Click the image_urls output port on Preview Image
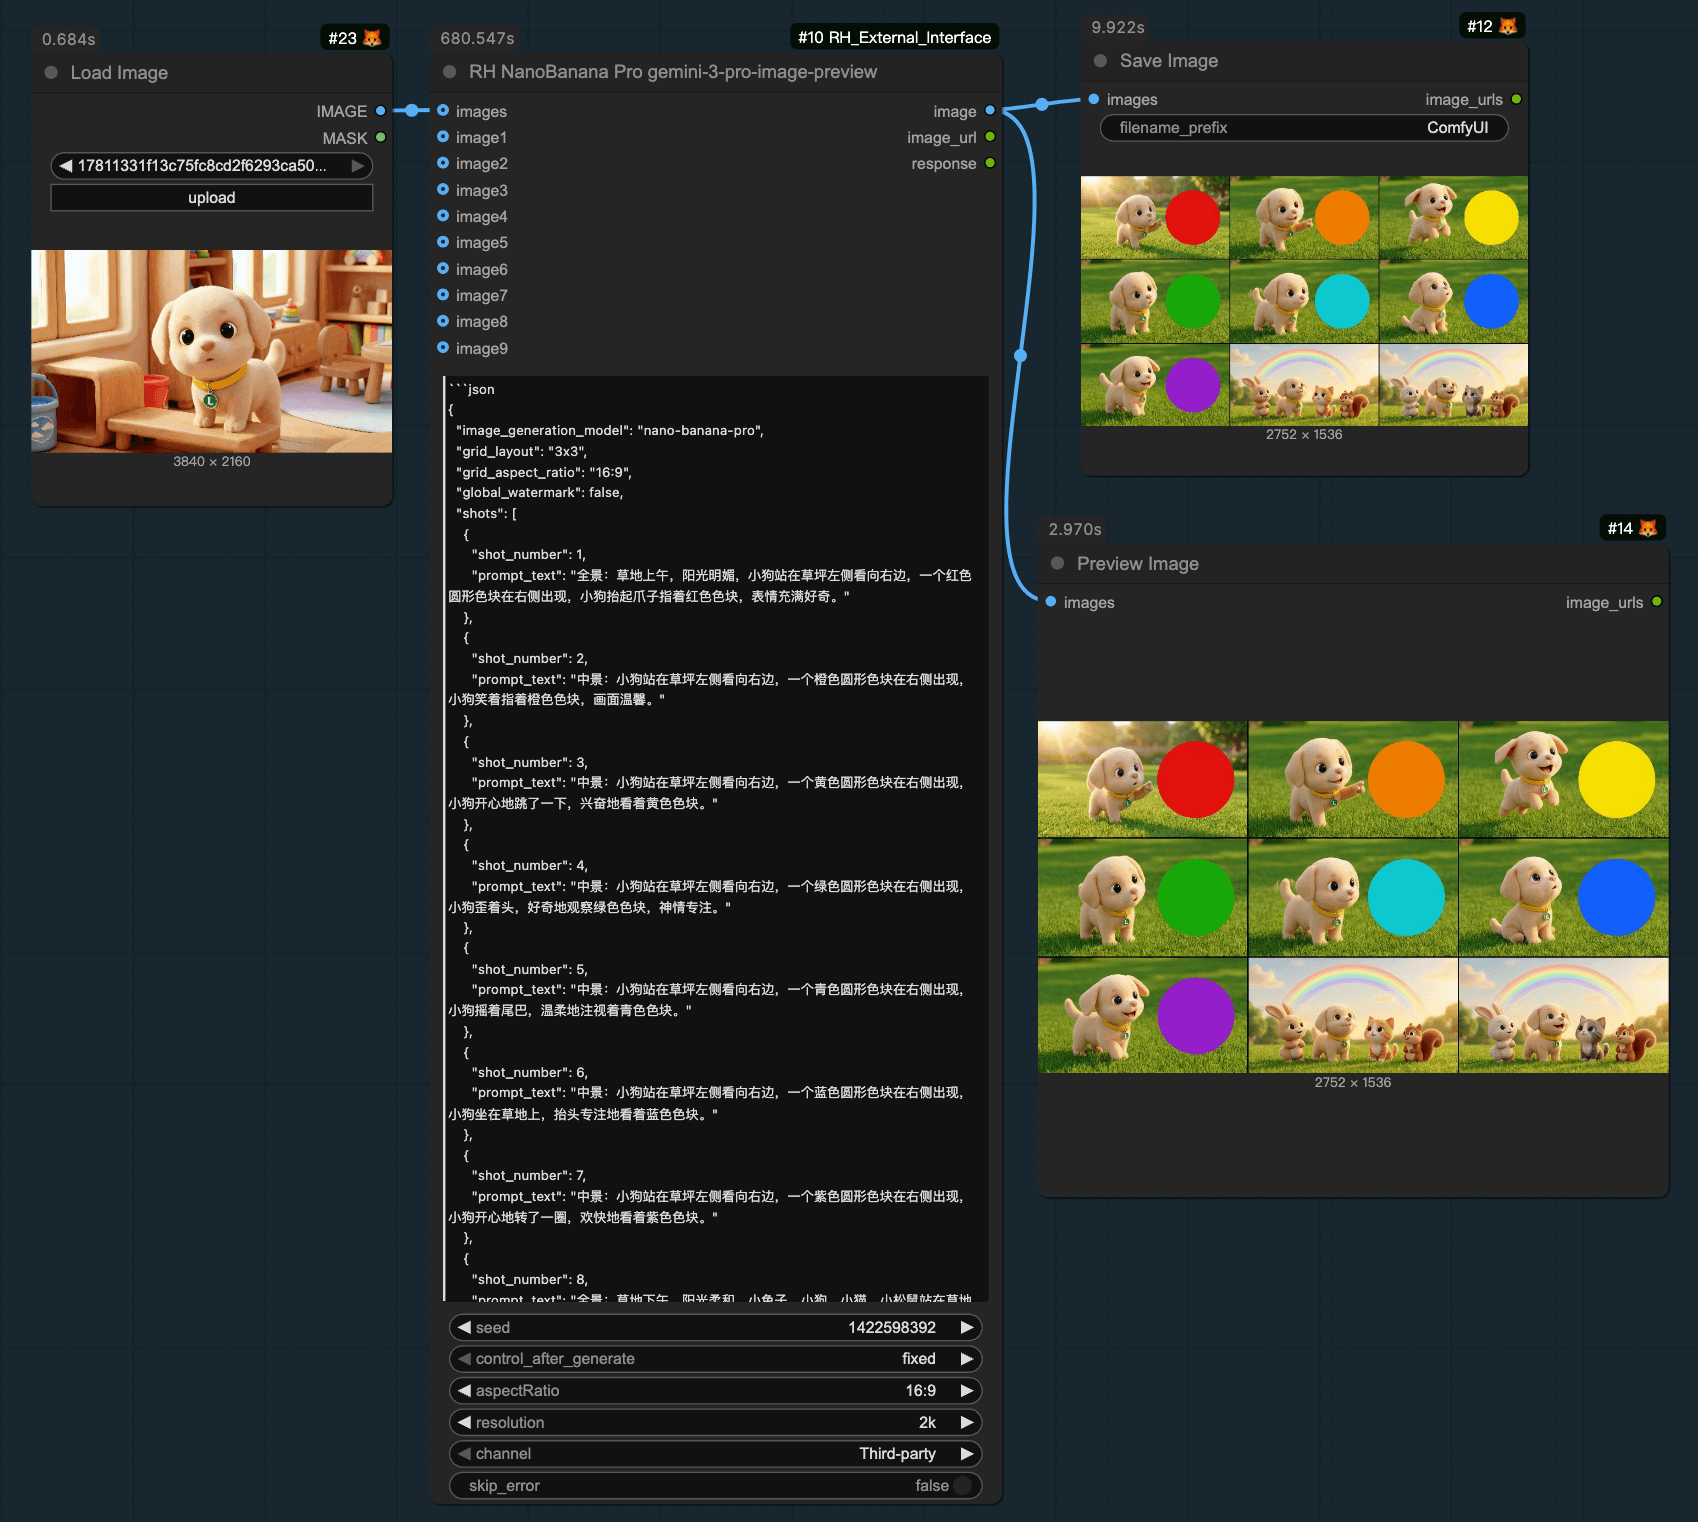The height and width of the screenshot is (1522, 1698). point(1657,602)
